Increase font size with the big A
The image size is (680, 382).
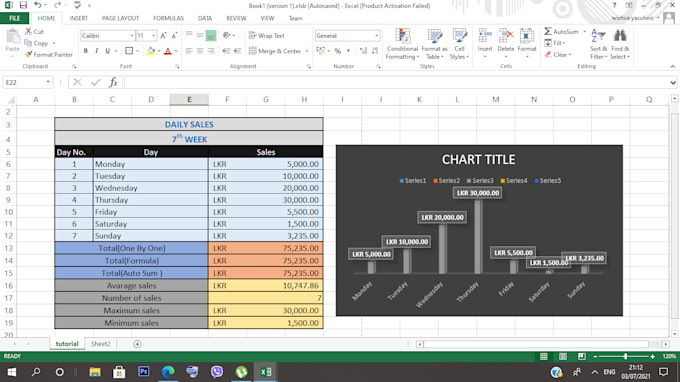pyautogui.click(x=163, y=36)
